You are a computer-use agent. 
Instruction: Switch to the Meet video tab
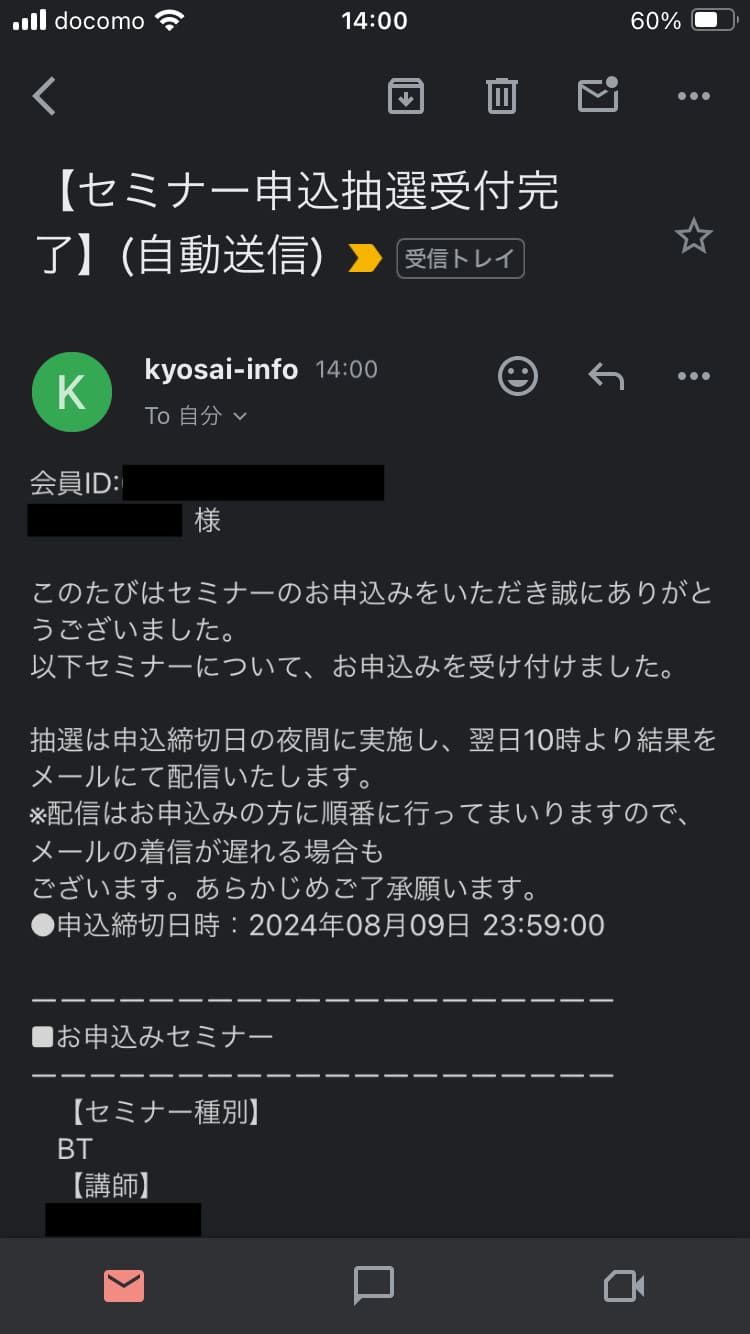click(x=624, y=1286)
